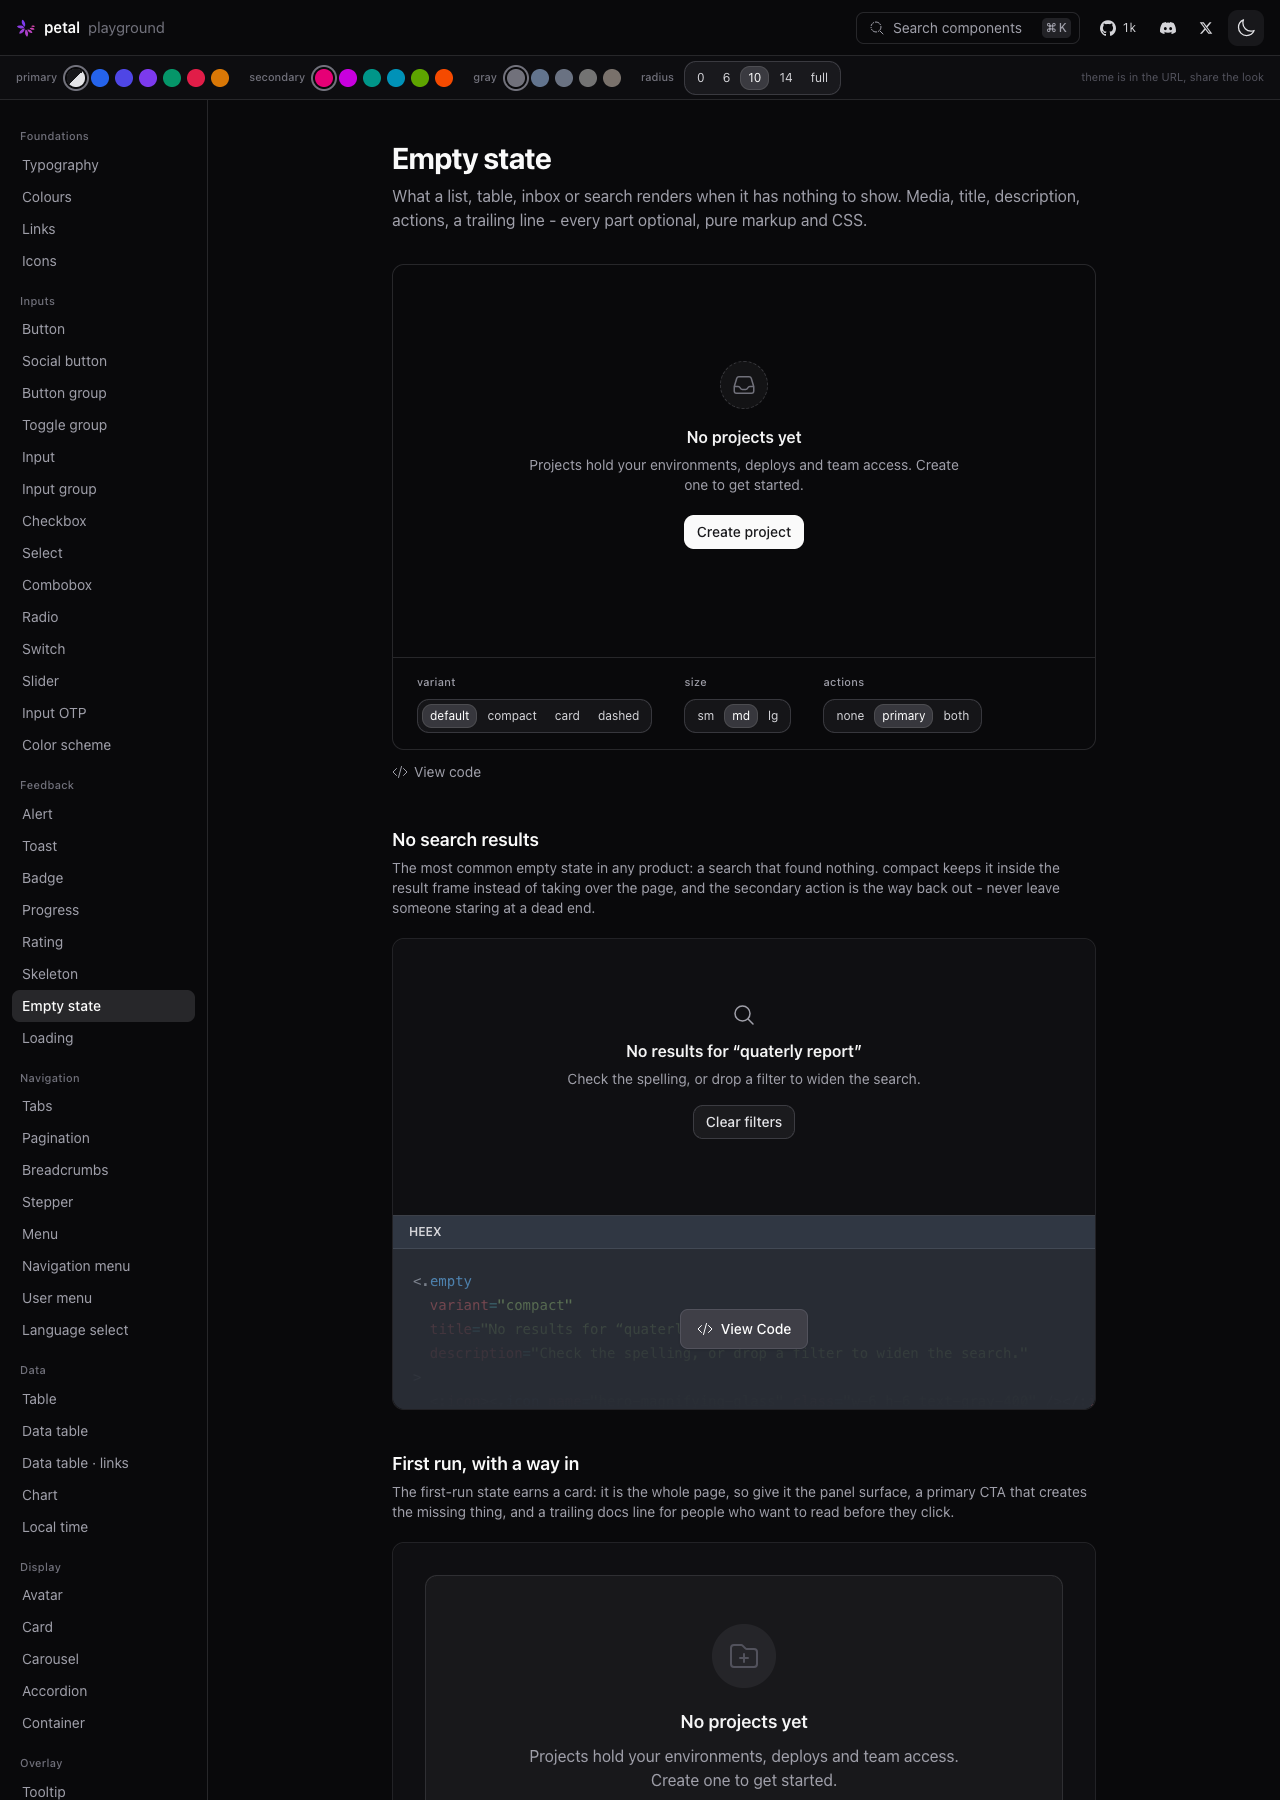
Task: Open the Color scheme page
Action: (103, 745)
